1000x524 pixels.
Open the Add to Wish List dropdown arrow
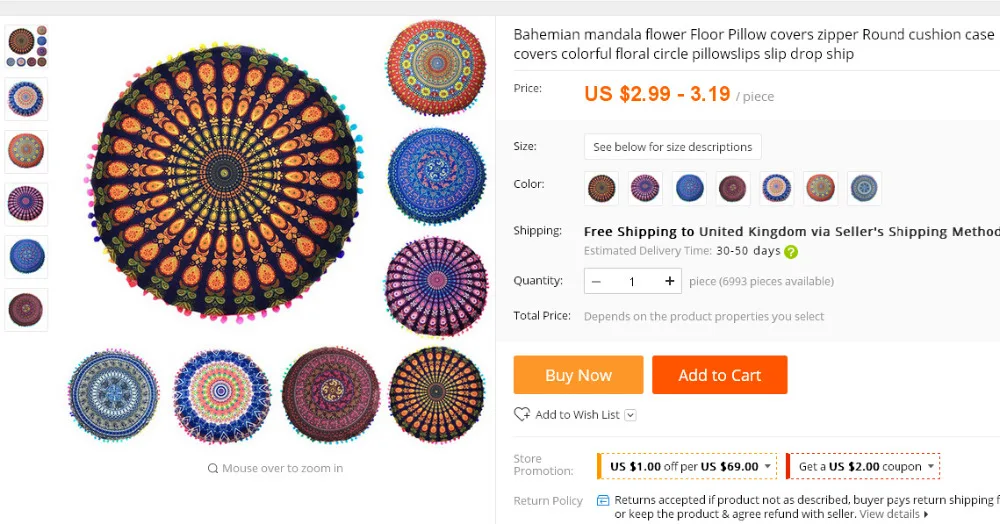tap(631, 415)
